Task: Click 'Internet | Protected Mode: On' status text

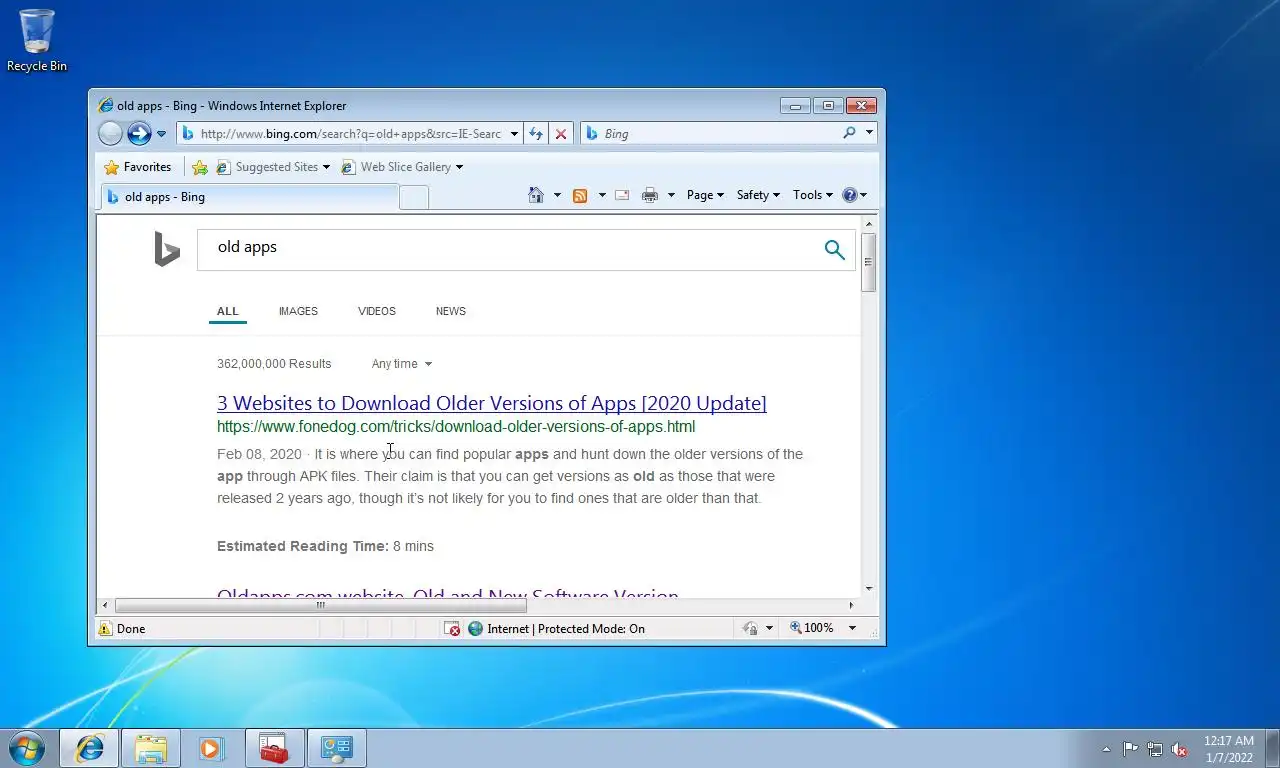Action: 566,629
